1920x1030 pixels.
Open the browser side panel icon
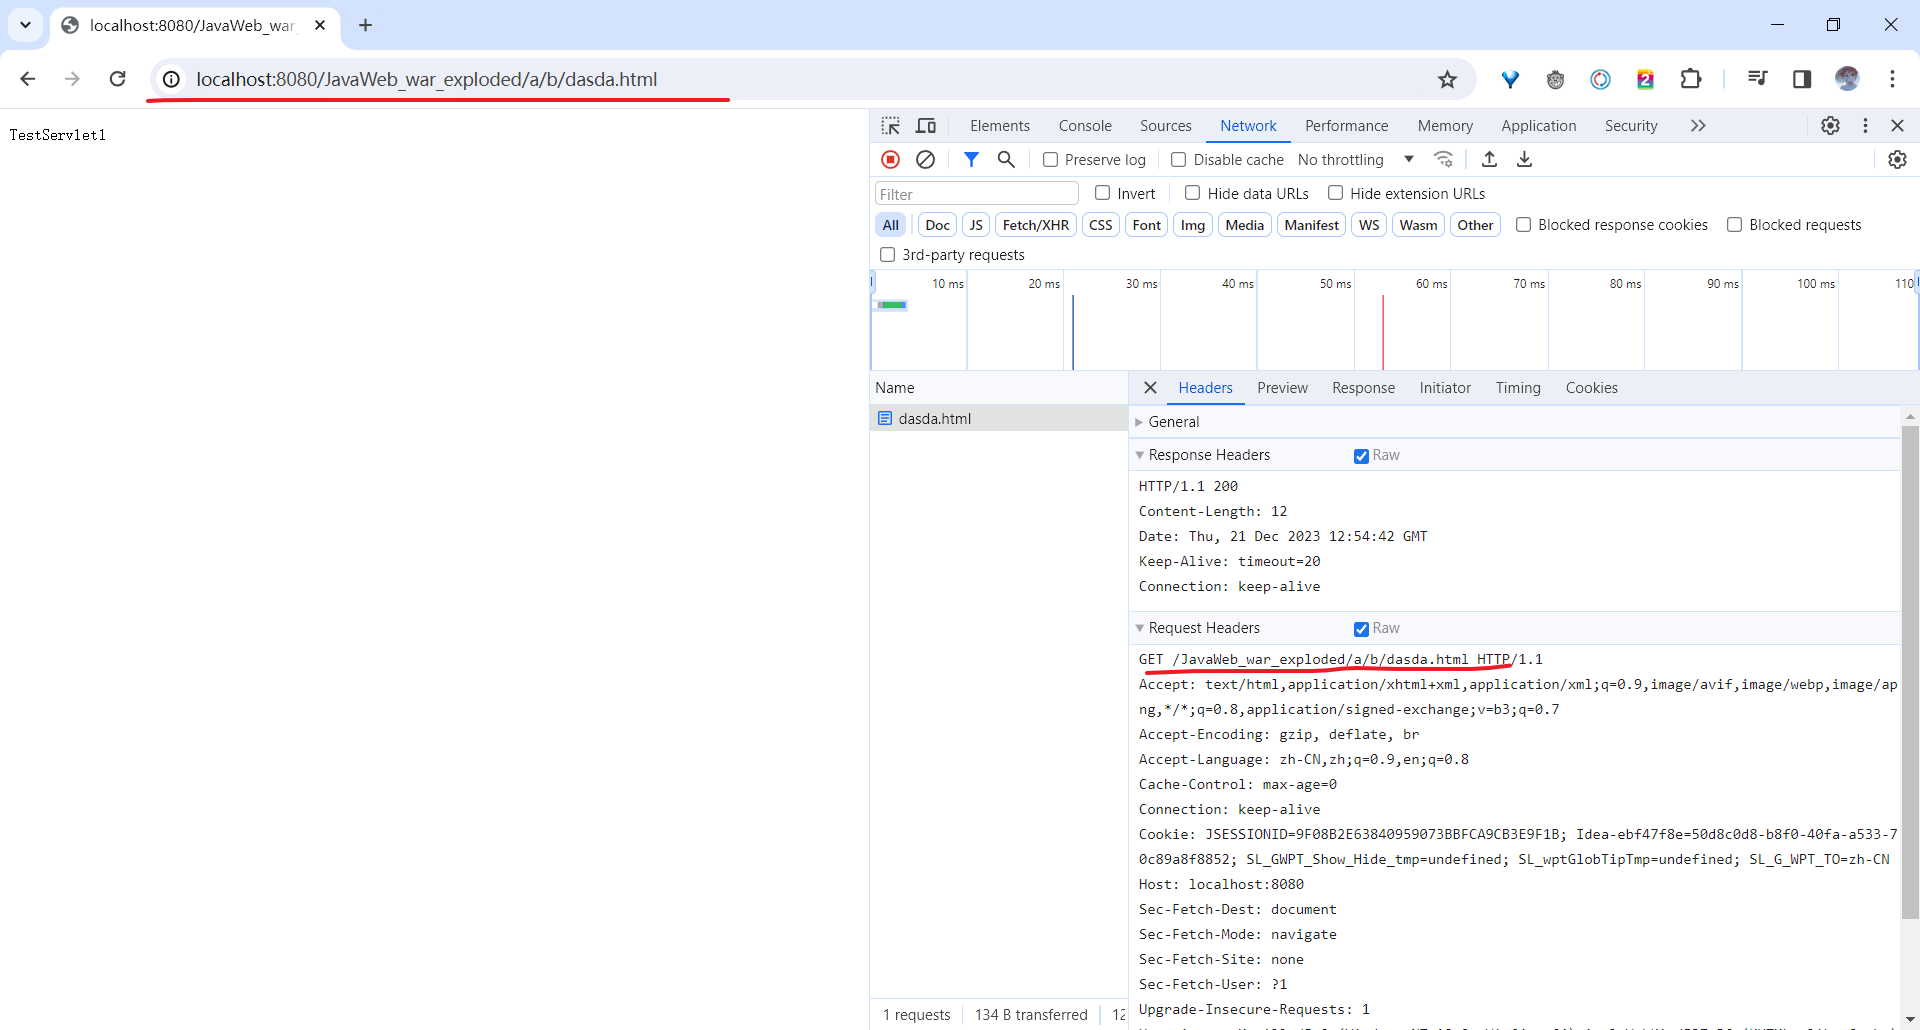point(1802,79)
